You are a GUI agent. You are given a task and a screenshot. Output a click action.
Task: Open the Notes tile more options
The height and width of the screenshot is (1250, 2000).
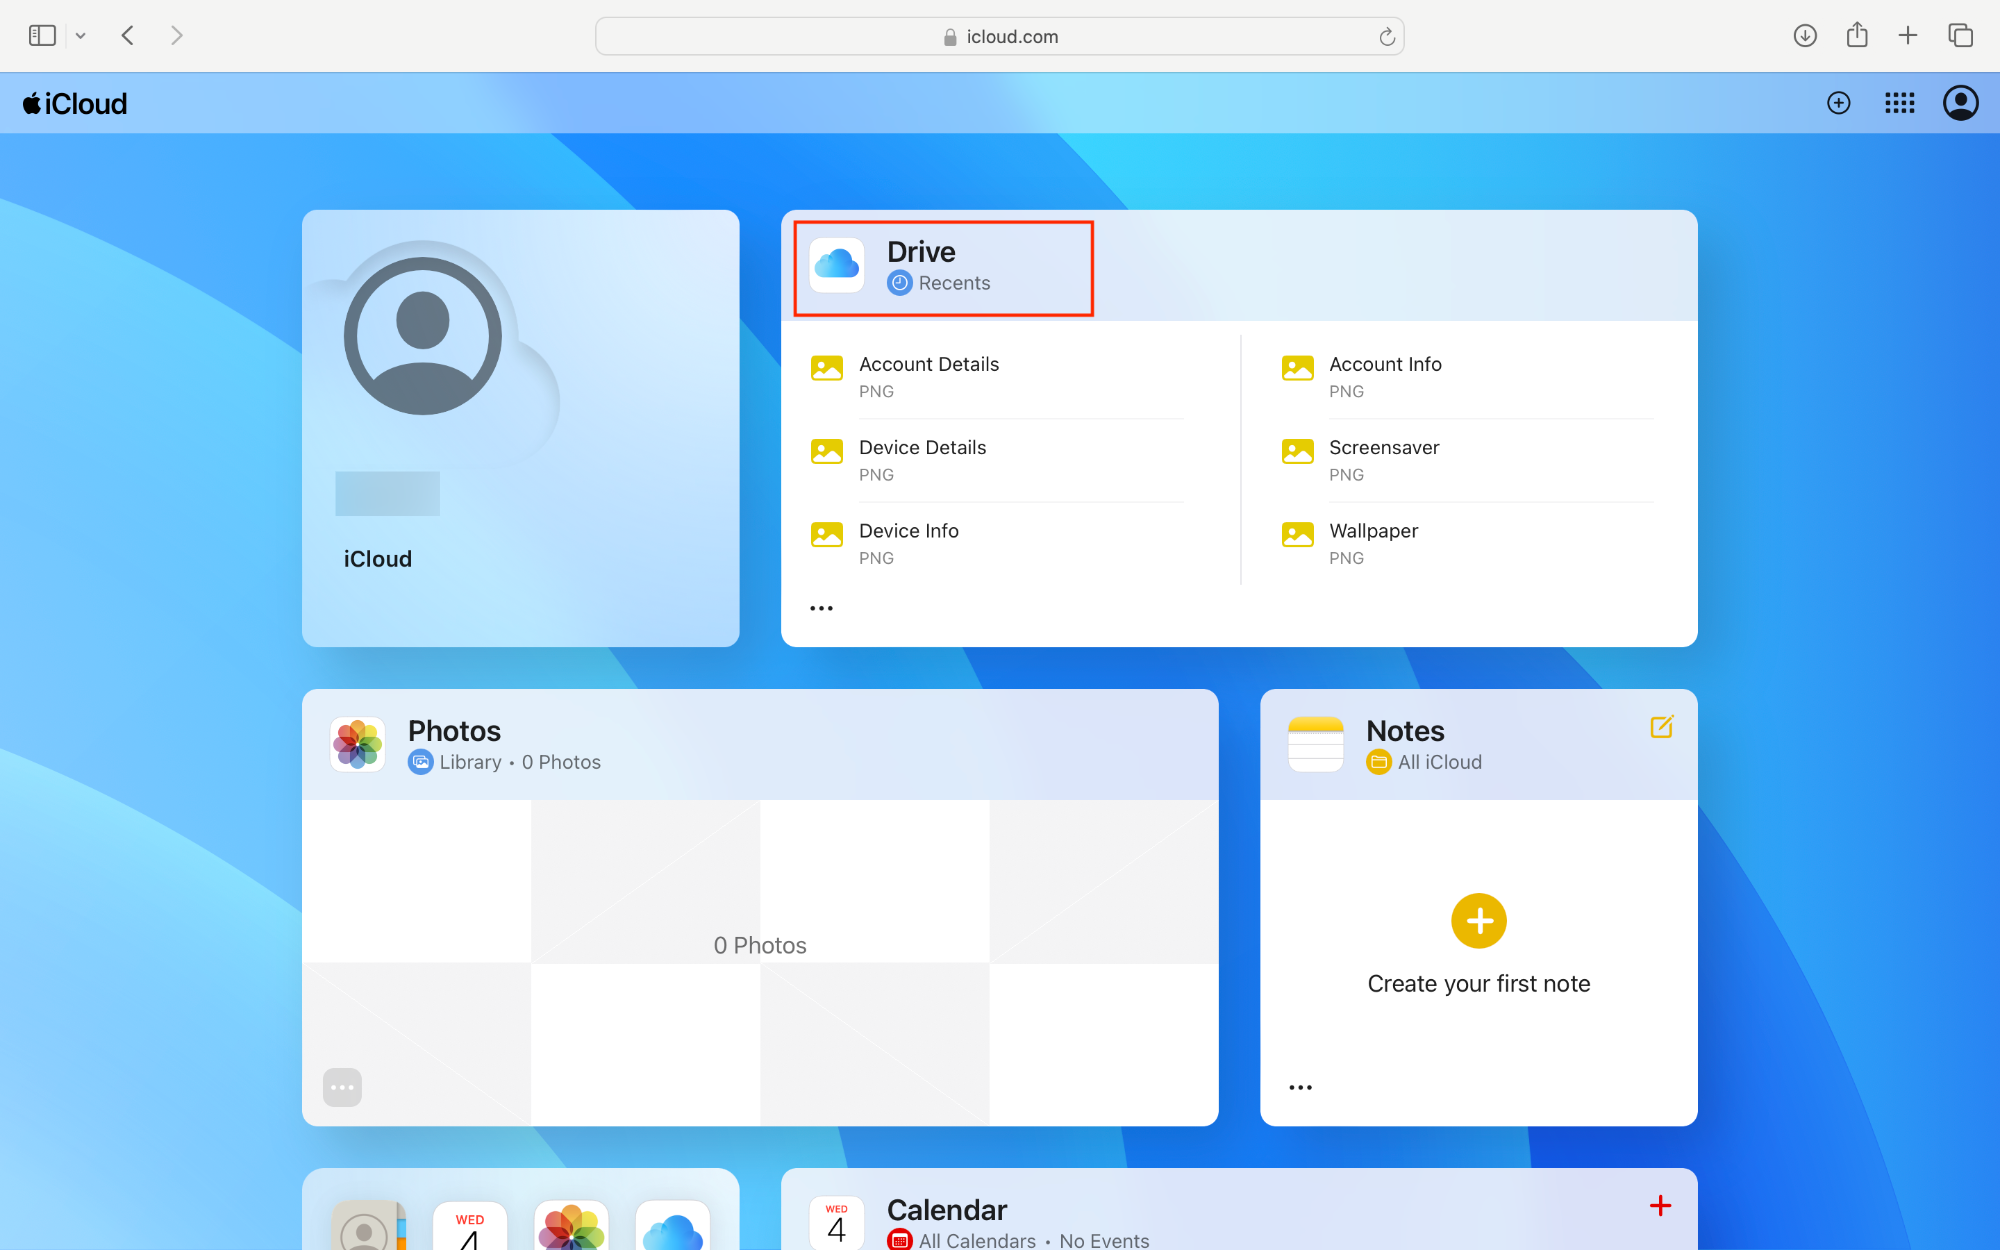1300,1087
